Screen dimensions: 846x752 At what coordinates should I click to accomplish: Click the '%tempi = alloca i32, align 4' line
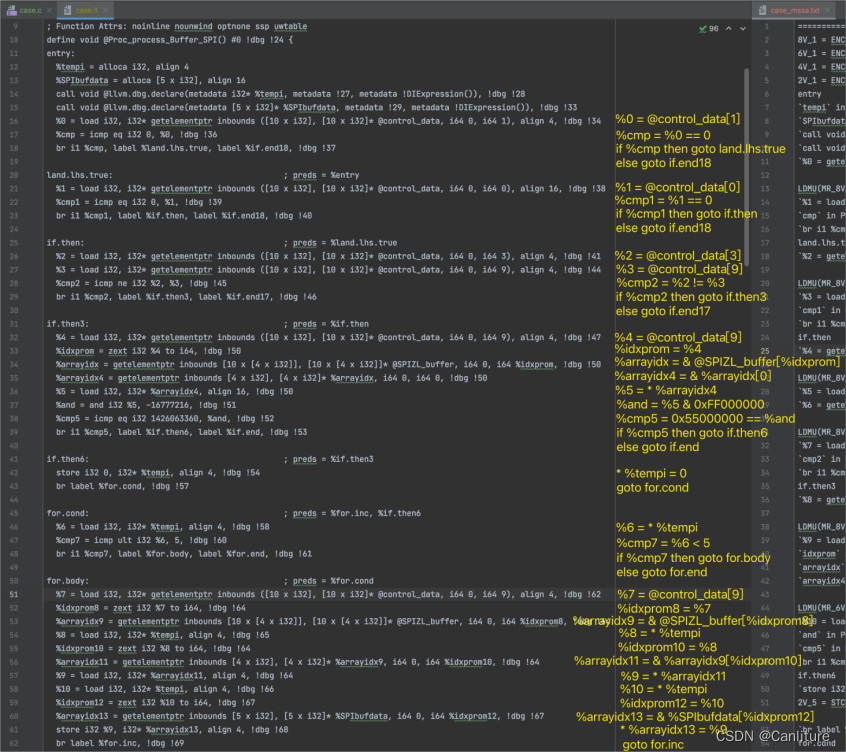coord(122,67)
